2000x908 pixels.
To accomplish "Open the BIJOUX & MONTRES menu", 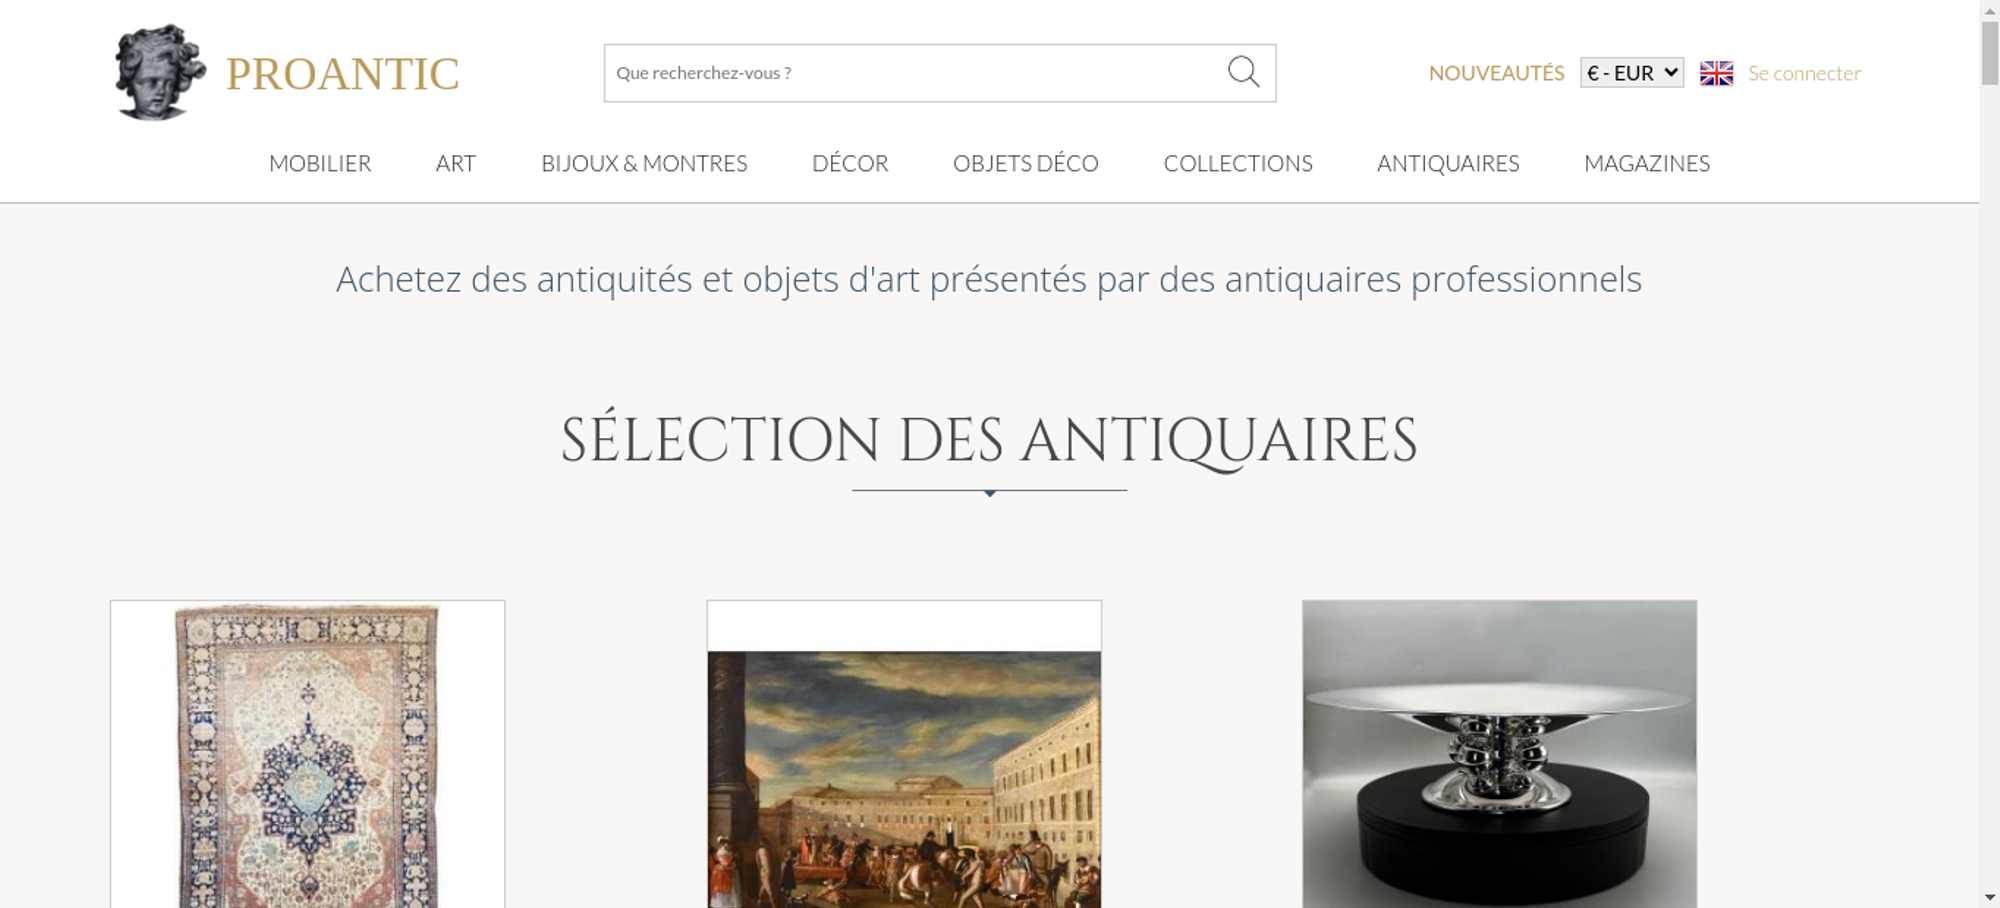I will pos(644,163).
